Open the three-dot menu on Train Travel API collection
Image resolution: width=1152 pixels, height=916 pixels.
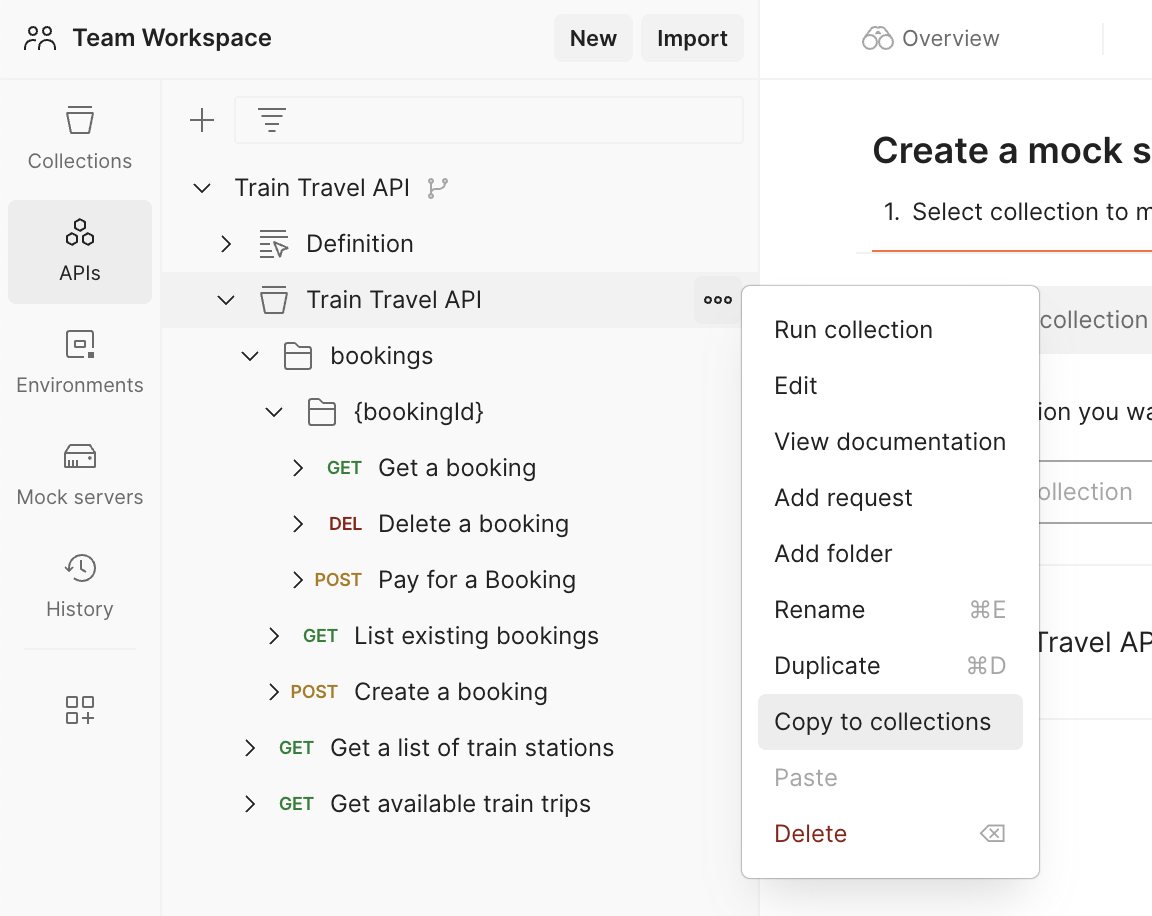(x=717, y=299)
